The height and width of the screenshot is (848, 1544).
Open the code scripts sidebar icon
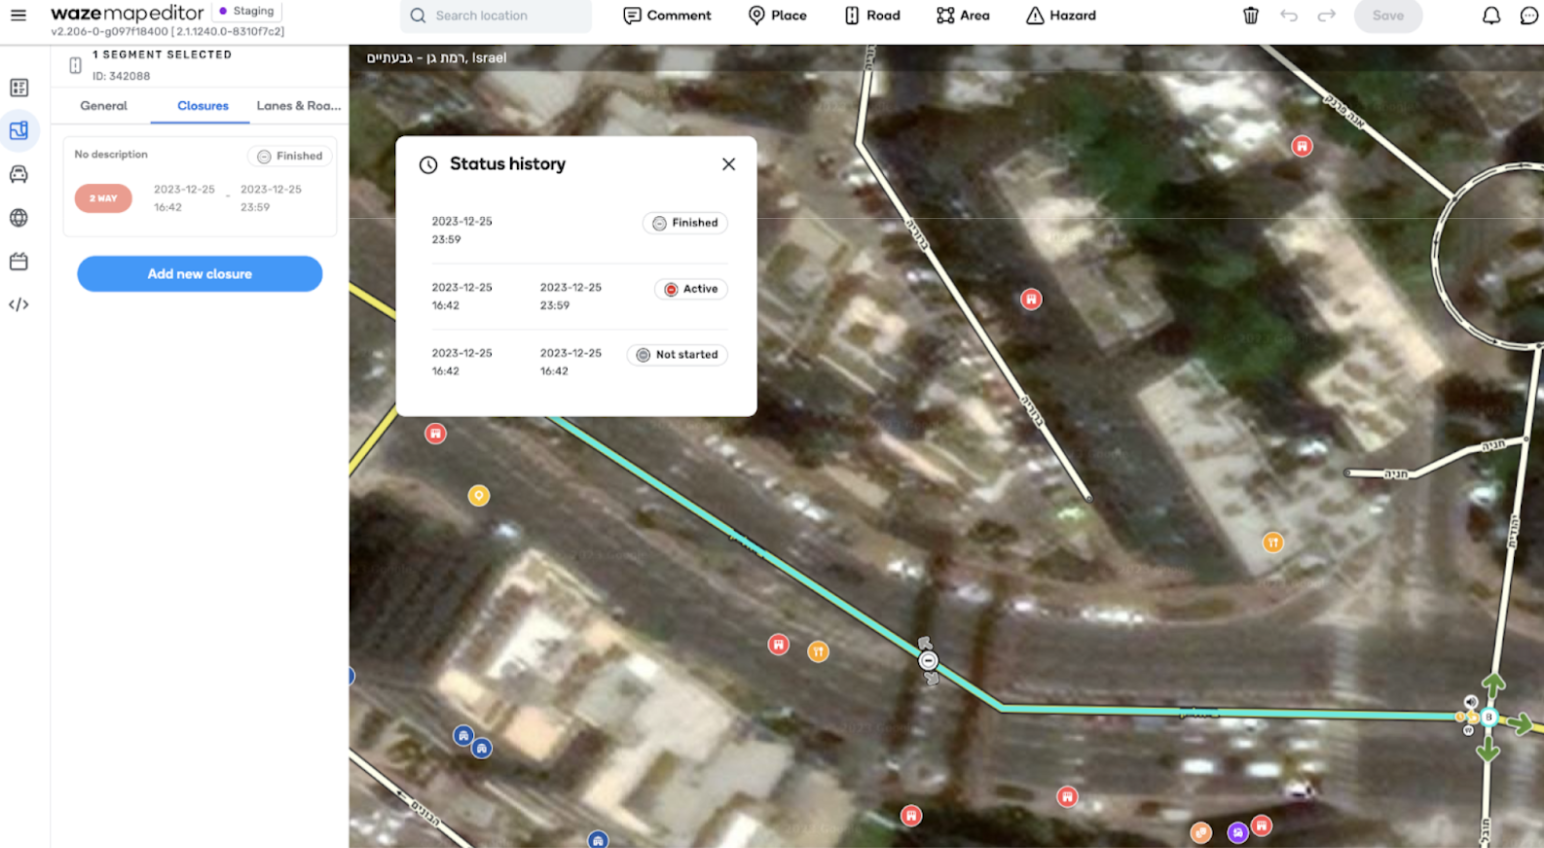pyautogui.click(x=19, y=305)
